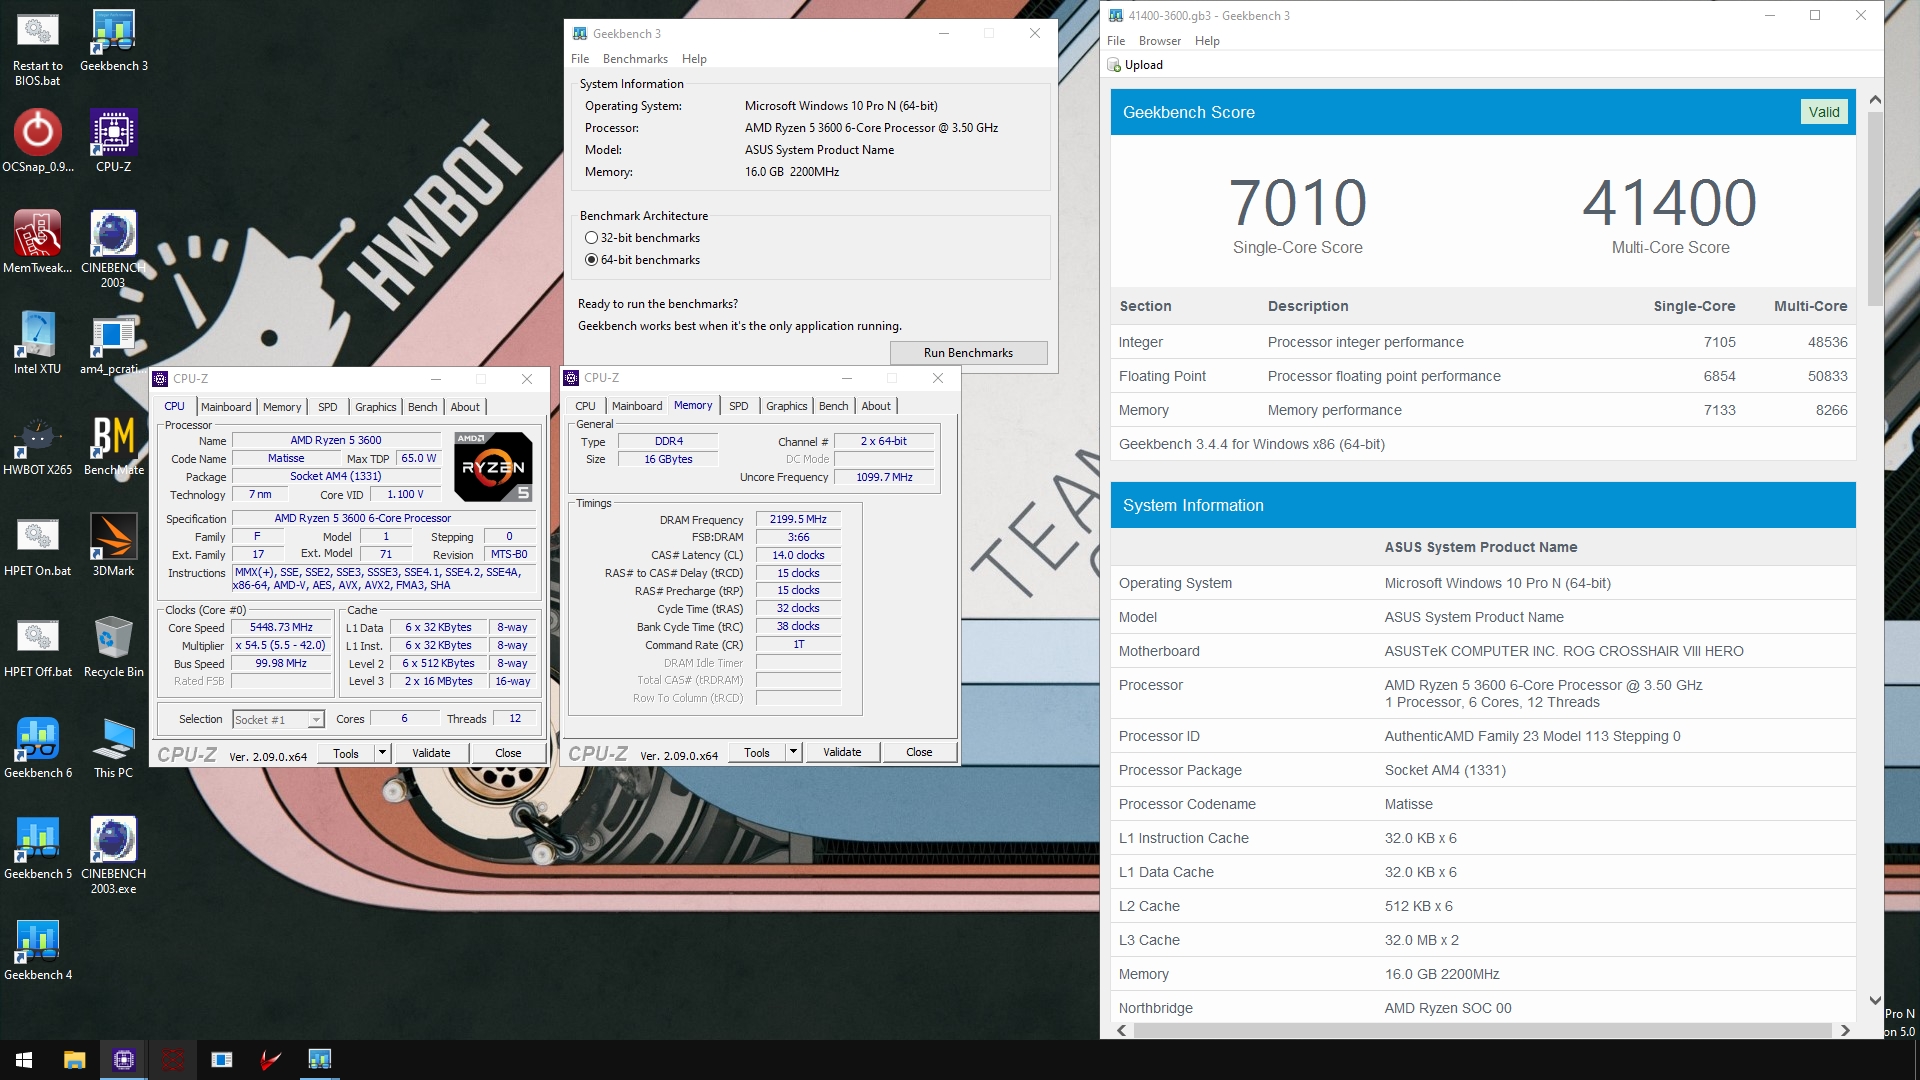Click horizontal scrollbar right arrow in results
Screen dimensions: 1920x1080
coord(1845,1031)
